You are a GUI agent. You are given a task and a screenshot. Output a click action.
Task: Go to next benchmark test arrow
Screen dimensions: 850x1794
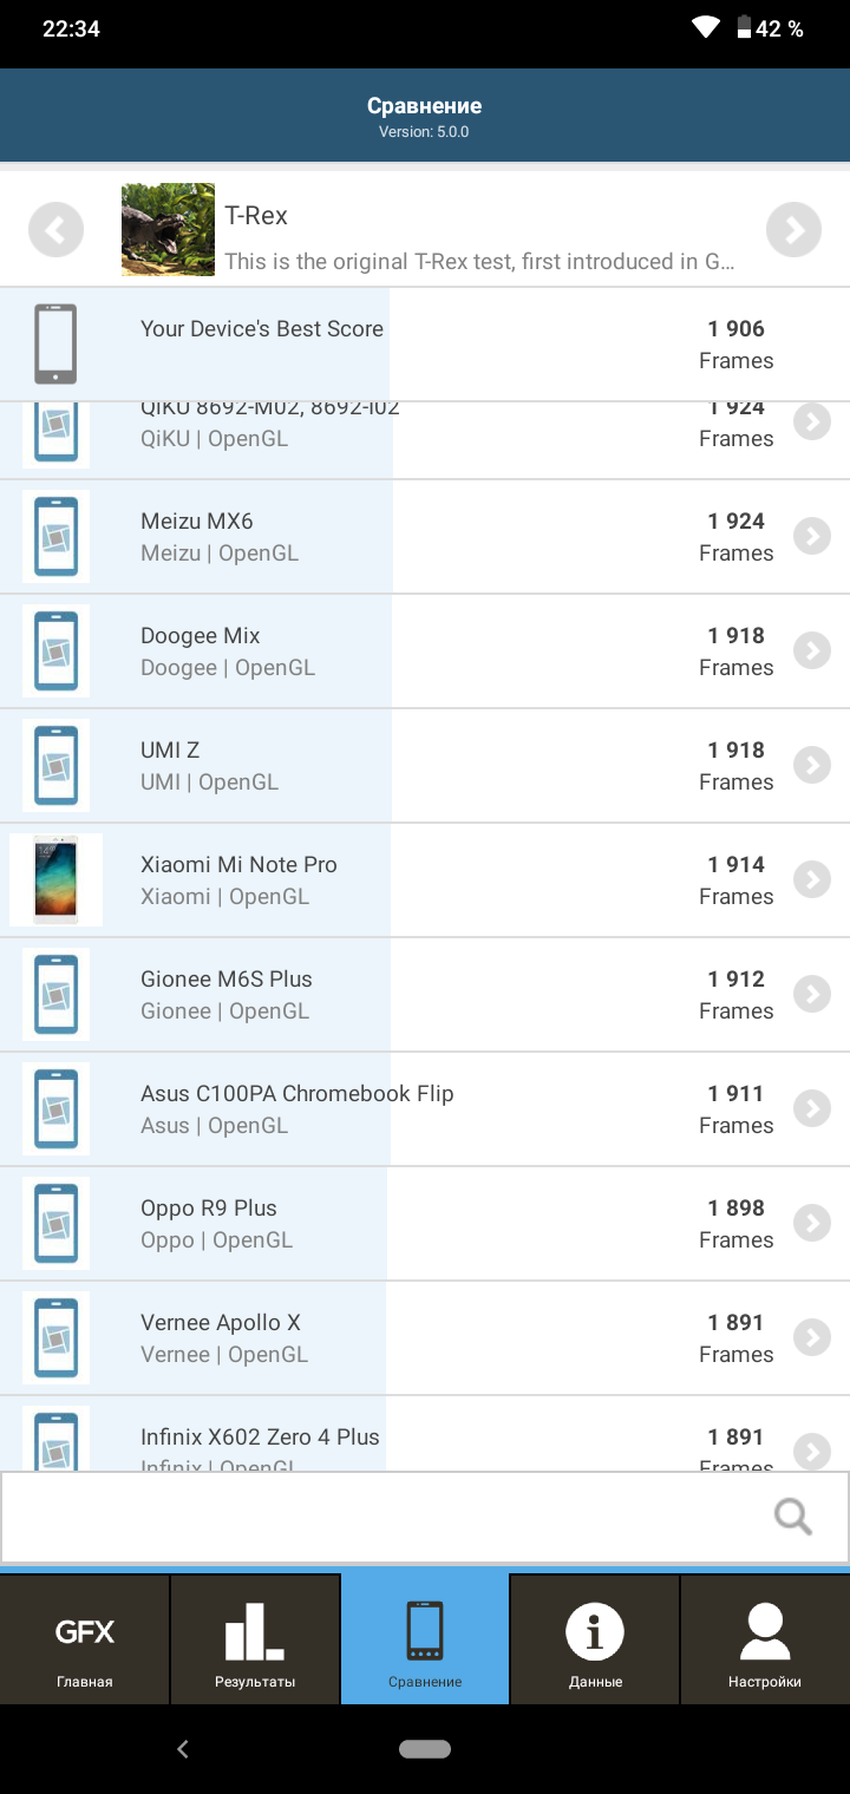click(x=793, y=230)
